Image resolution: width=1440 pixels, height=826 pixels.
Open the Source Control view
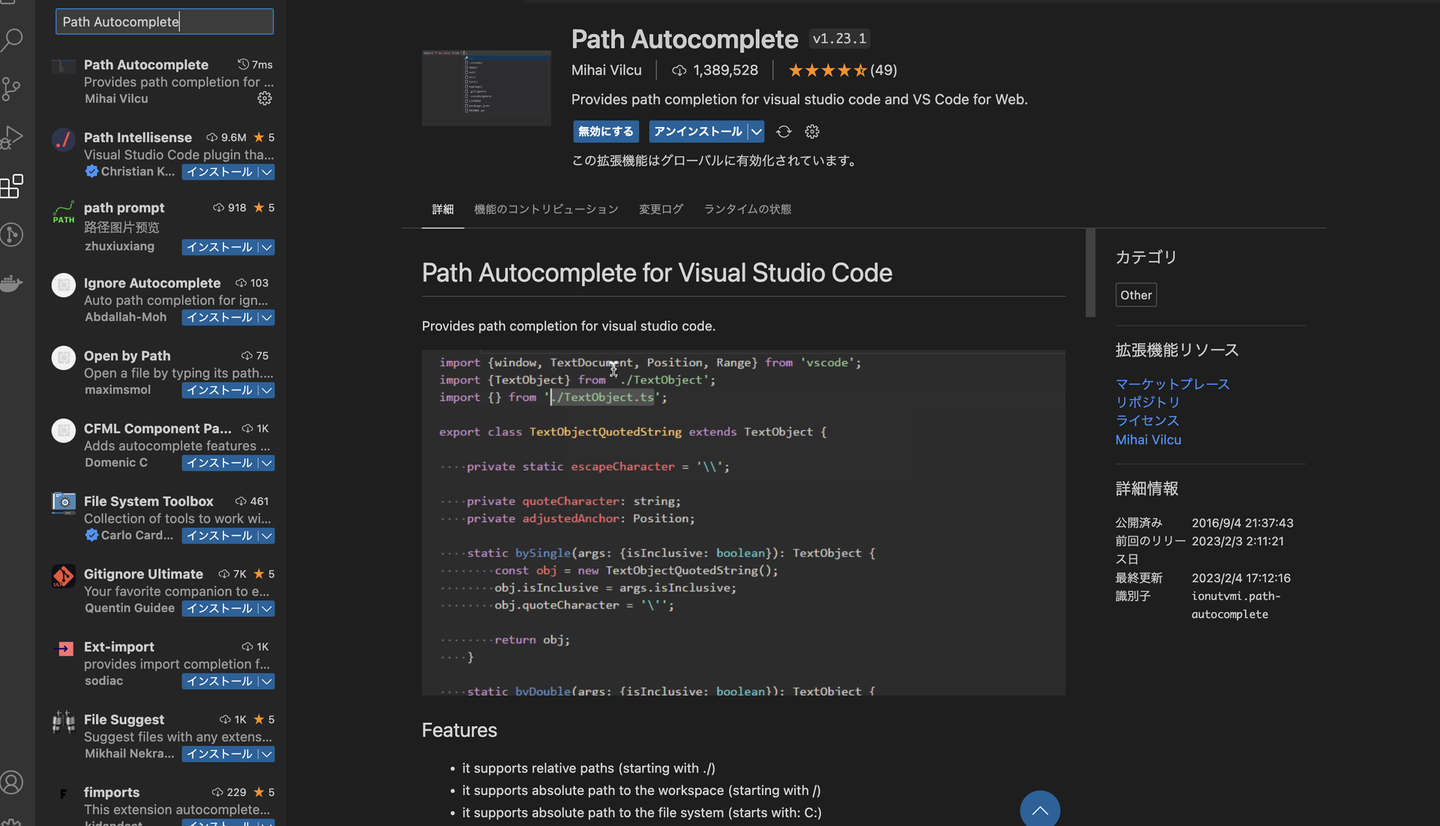click(x=12, y=89)
